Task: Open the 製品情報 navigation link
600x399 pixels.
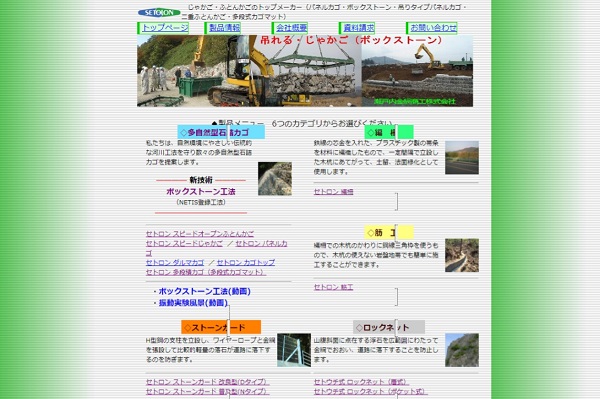Action: (x=225, y=28)
